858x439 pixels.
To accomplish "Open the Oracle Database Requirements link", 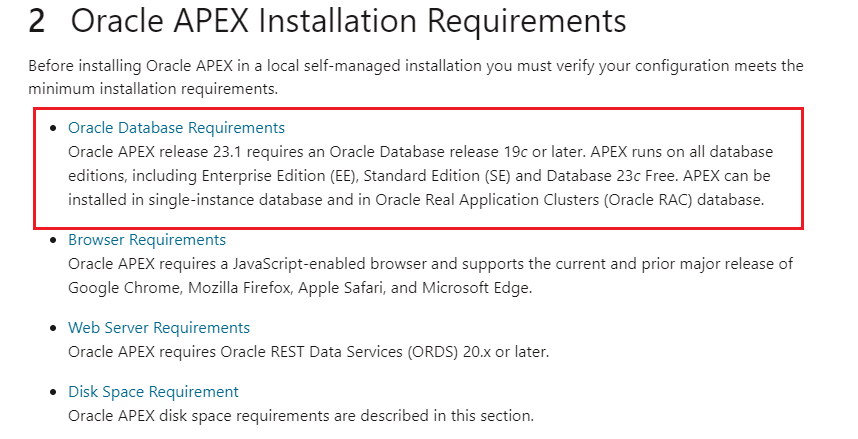I will click(x=176, y=128).
